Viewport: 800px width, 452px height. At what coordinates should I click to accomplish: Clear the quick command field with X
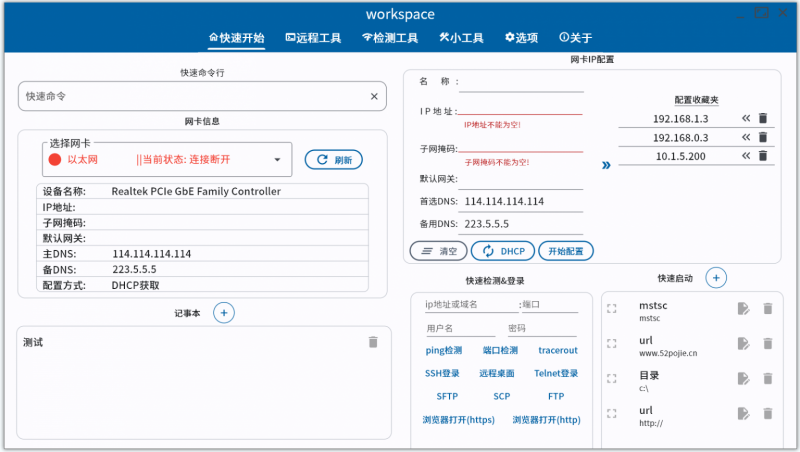pyautogui.click(x=374, y=96)
